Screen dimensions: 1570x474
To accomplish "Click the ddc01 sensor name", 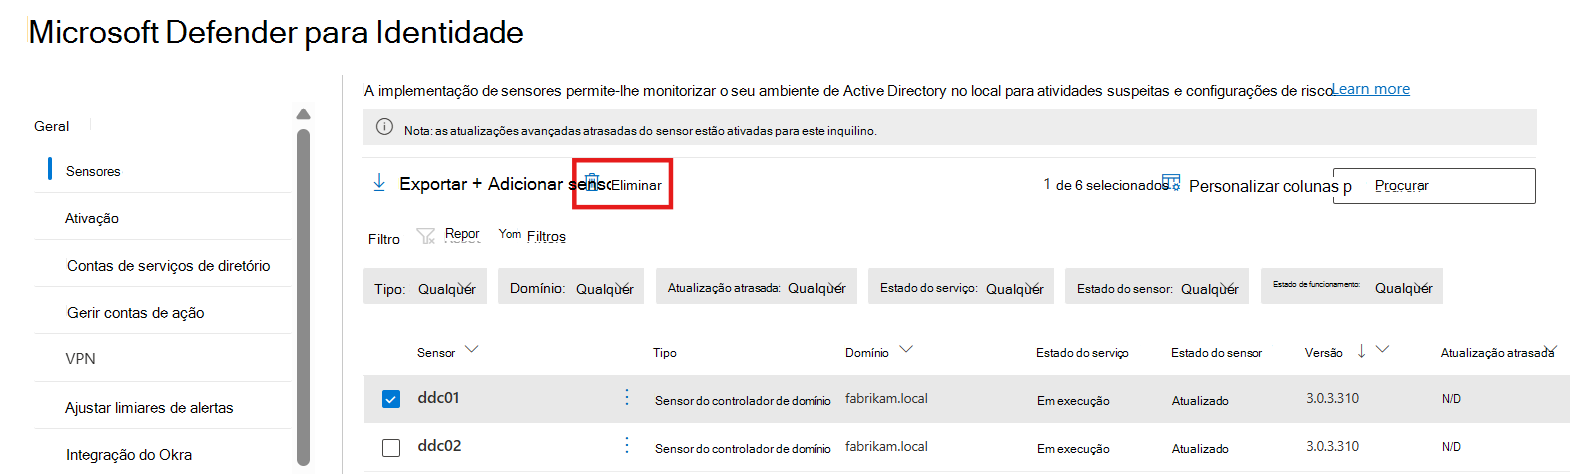I will (x=438, y=397).
